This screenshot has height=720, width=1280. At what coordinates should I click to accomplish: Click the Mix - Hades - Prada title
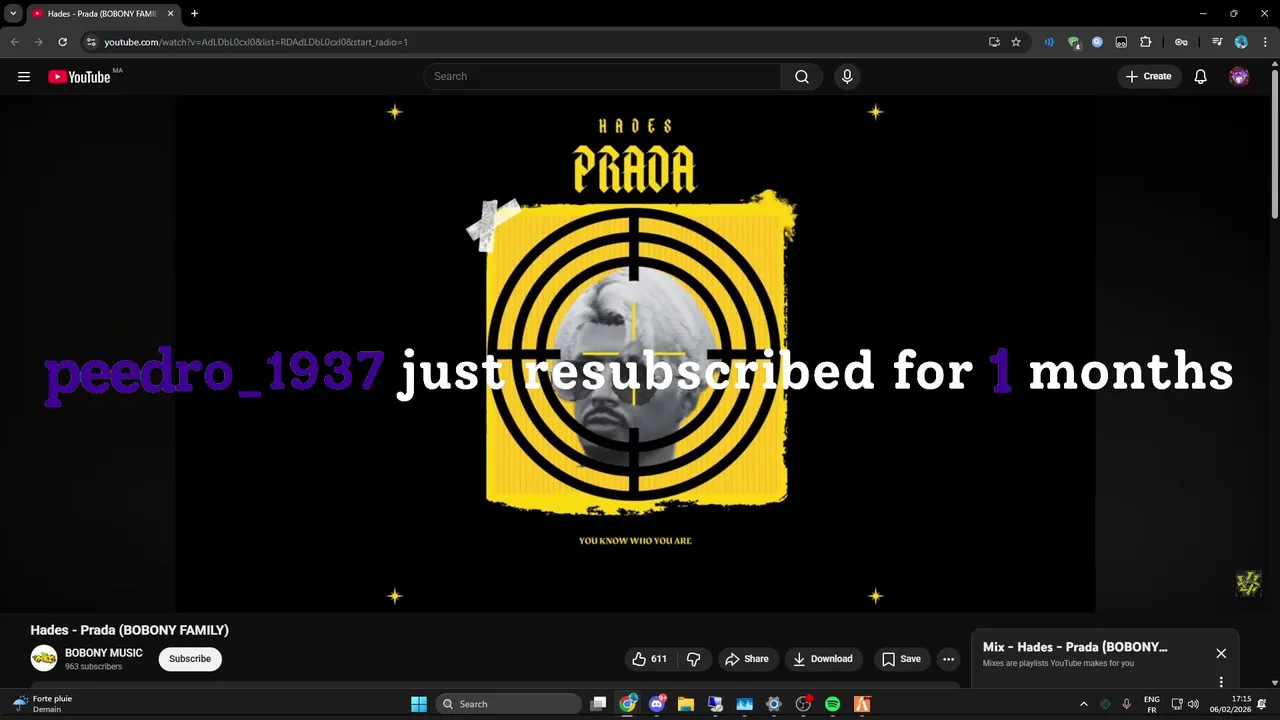point(1075,647)
